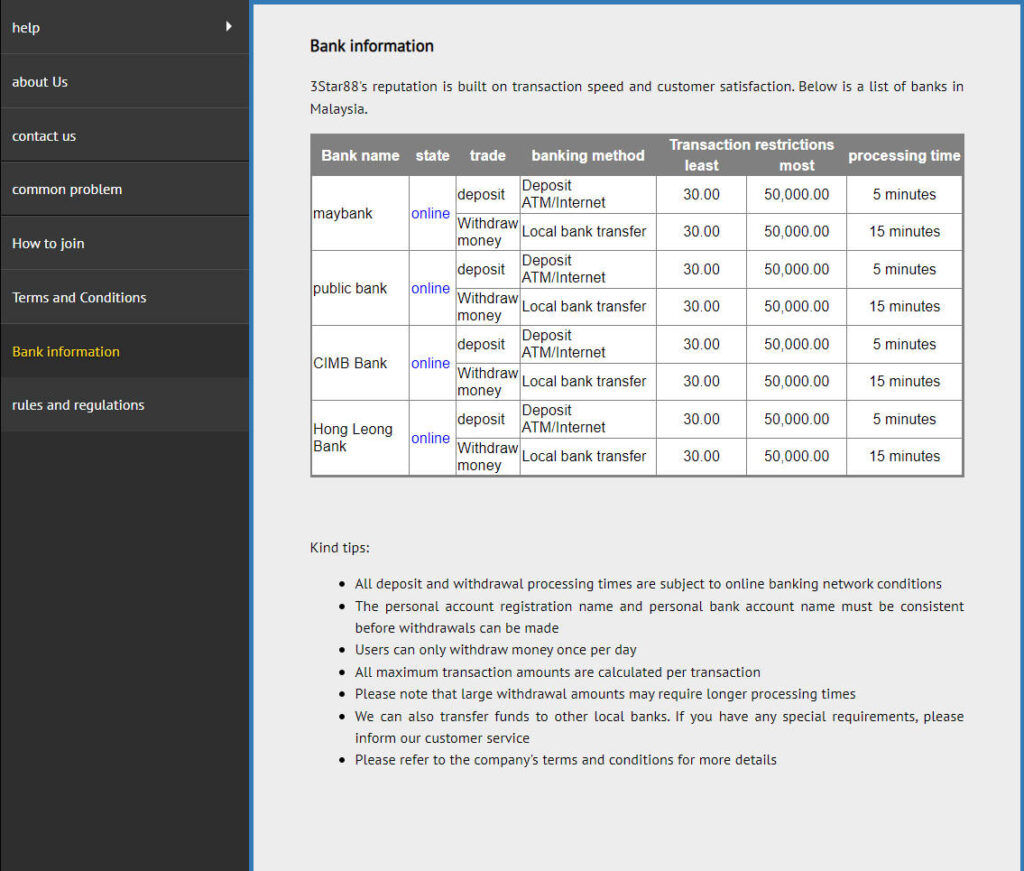
Task: Click the most sub-header
Action: coord(797,166)
